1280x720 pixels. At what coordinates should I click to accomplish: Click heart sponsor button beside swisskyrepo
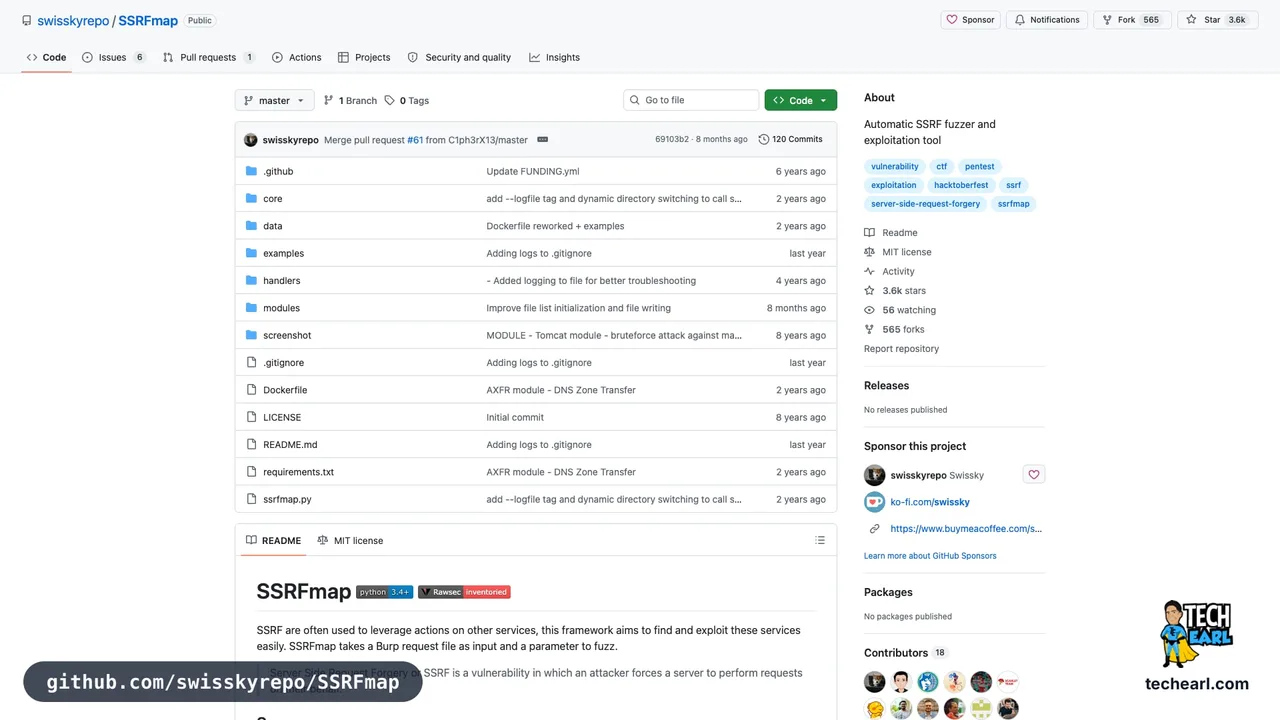tap(1034, 475)
